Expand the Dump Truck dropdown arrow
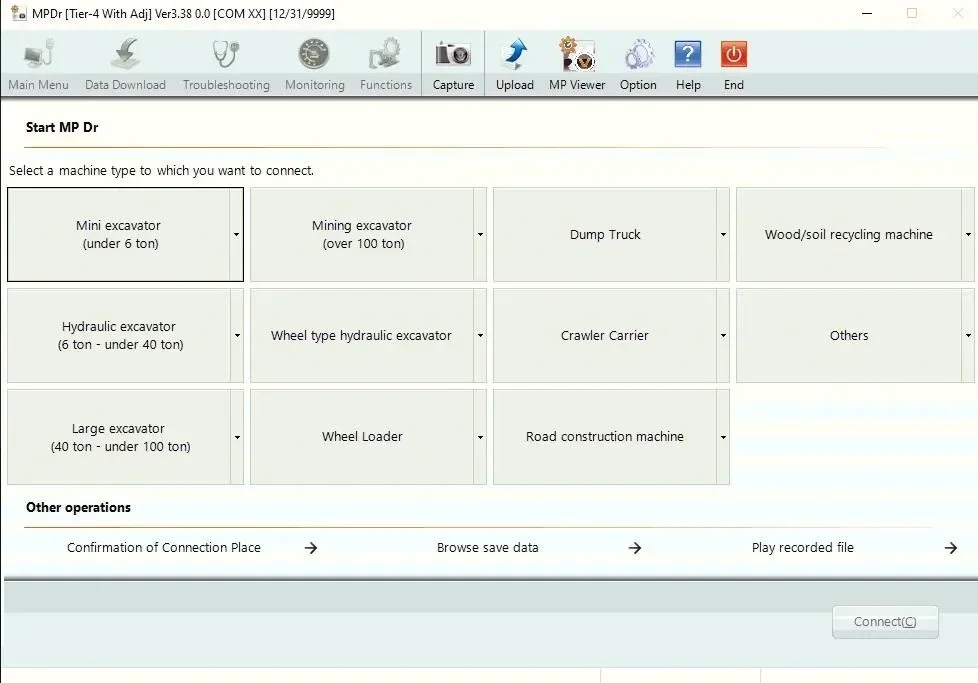The width and height of the screenshot is (978, 683). (723, 235)
